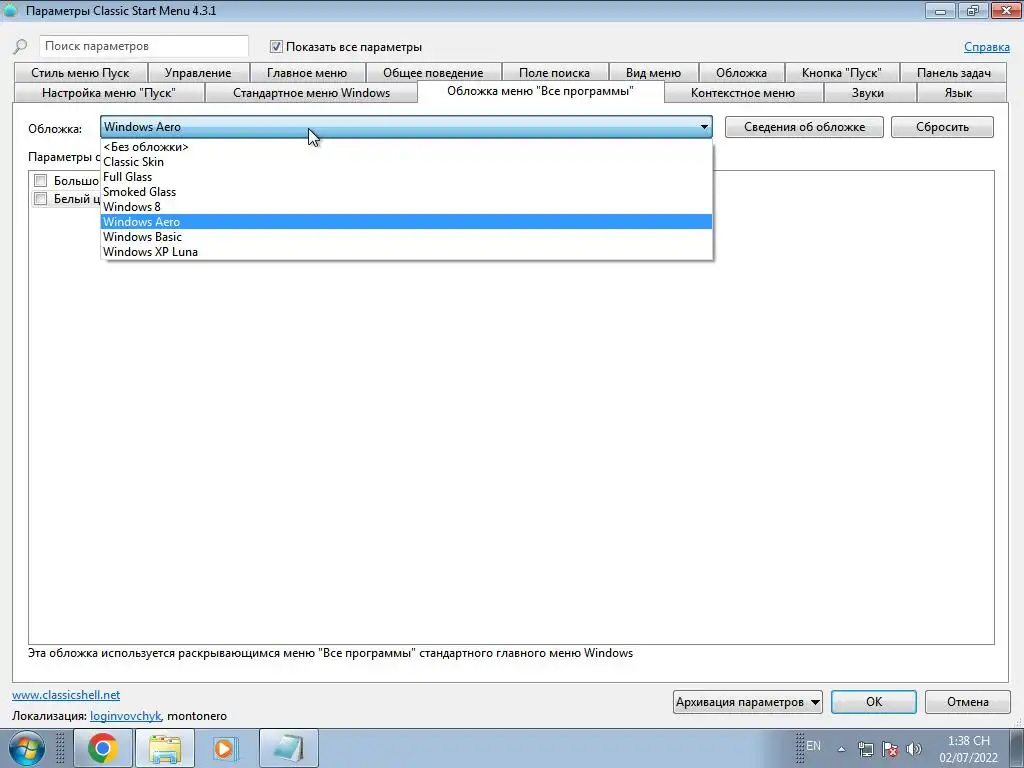Open 'Панель задач' tab
Screen dimensions: 1024x768
click(953, 72)
